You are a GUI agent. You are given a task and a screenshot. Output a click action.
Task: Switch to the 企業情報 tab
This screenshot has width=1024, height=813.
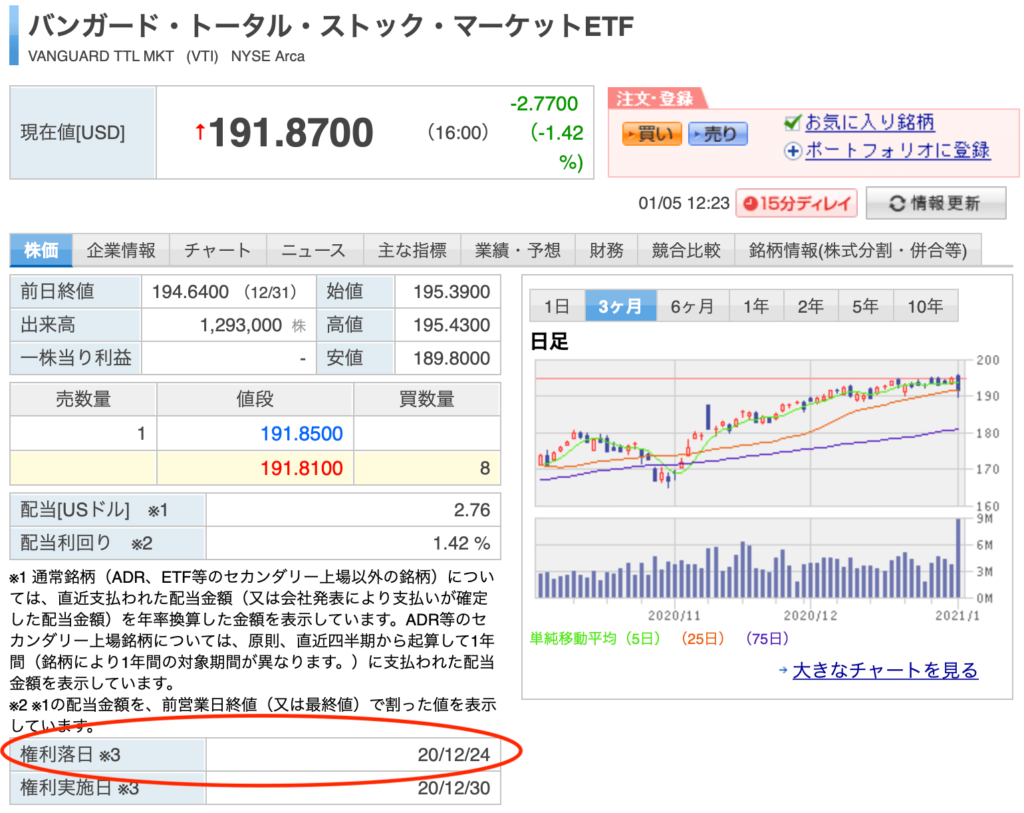tap(121, 250)
